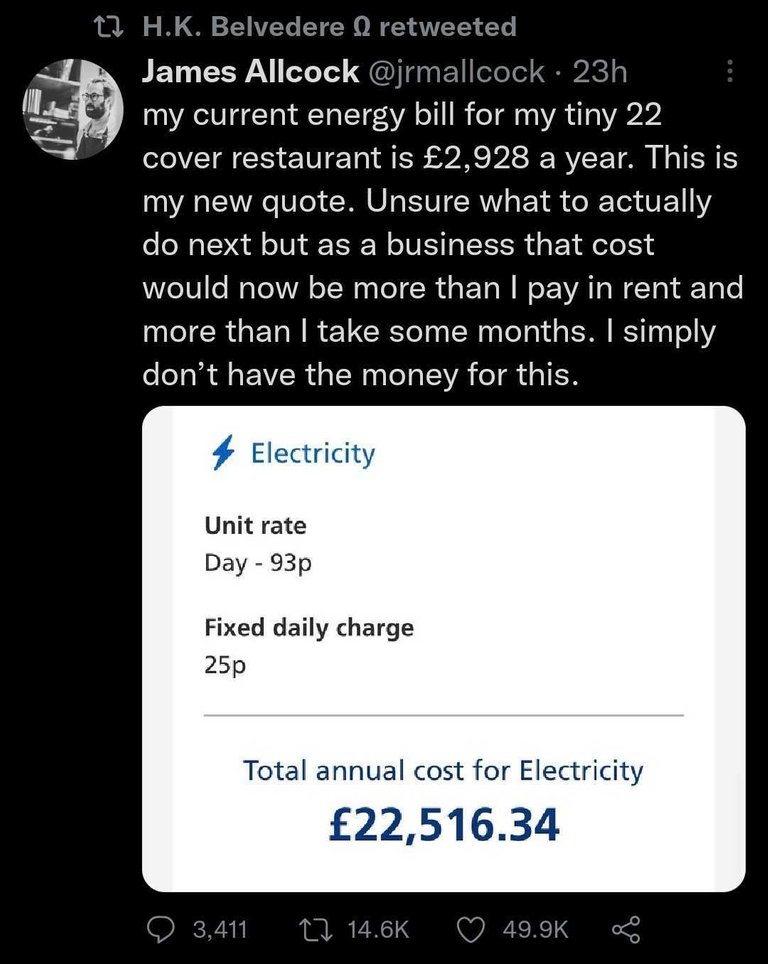Open the three-dot more options menu
The image size is (768, 964).
pyautogui.click(x=730, y=71)
